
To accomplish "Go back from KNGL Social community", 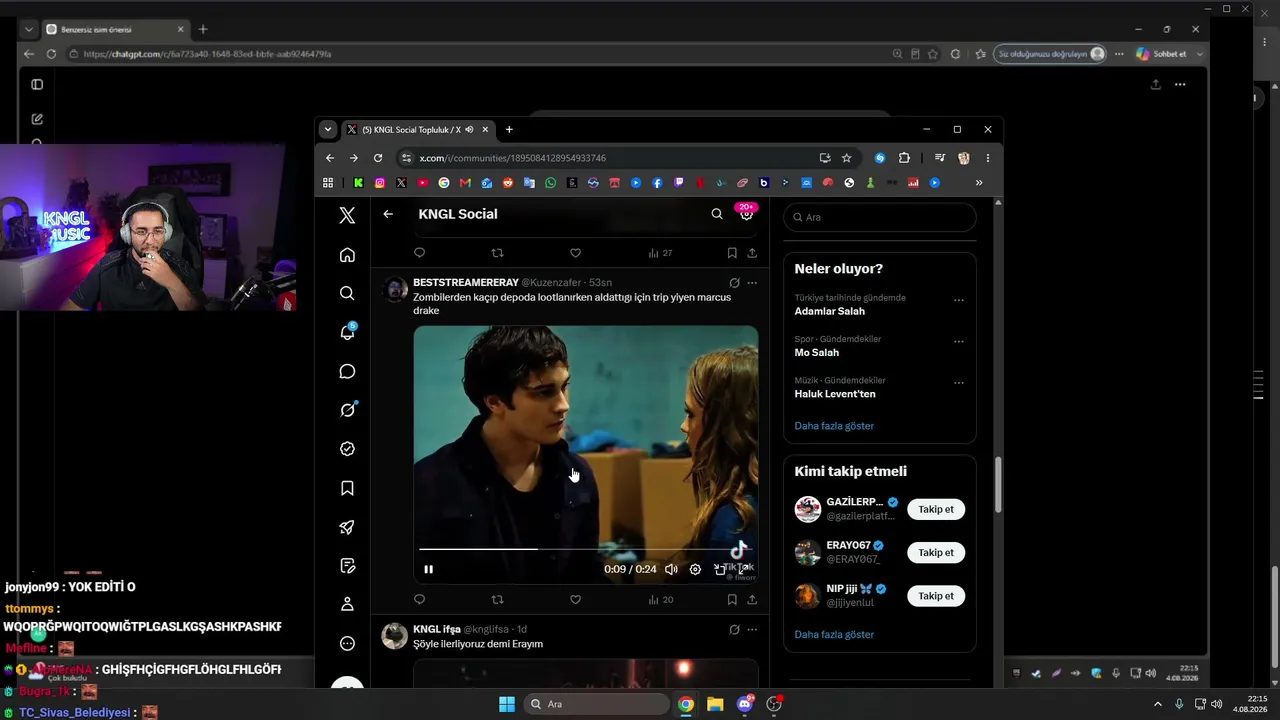I will pyautogui.click(x=388, y=214).
